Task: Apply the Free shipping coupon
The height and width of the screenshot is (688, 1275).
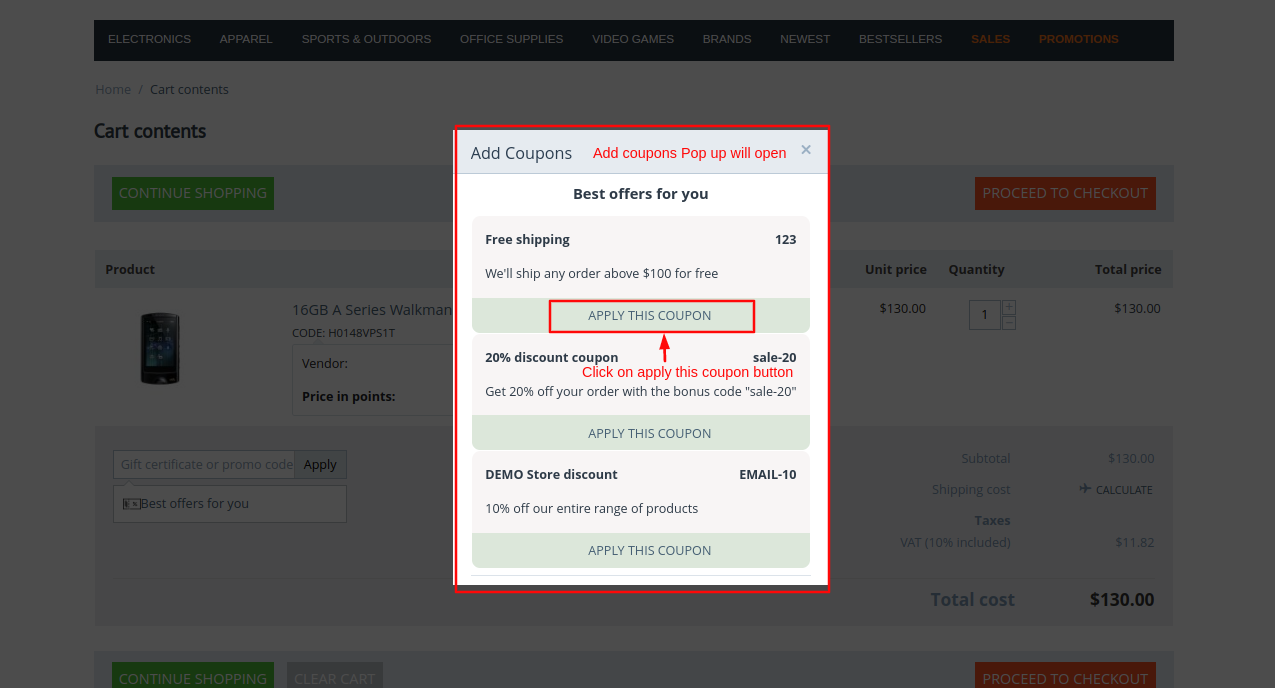Action: coord(650,316)
